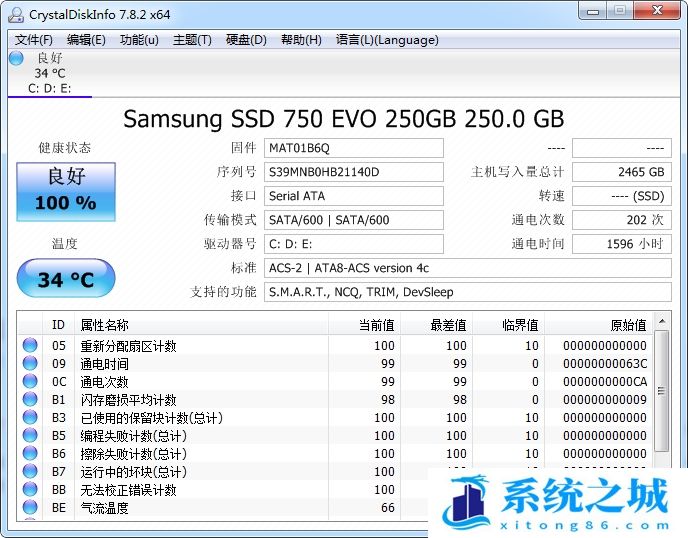The image size is (688, 538).
Task: Click the status orb for attribute BB
Action: [30, 489]
